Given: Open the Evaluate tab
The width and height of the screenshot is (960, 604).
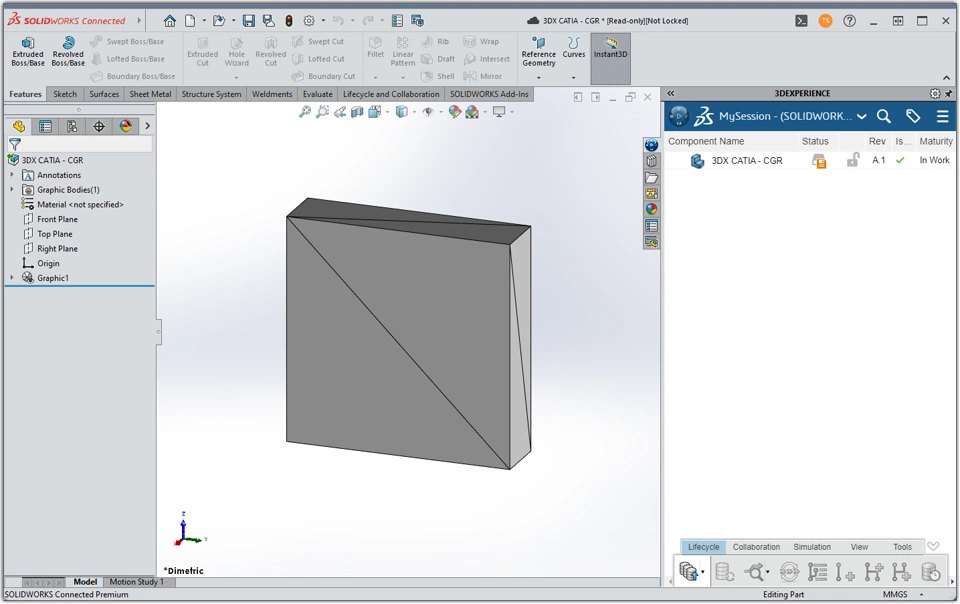Looking at the screenshot, I should pyautogui.click(x=318, y=94).
